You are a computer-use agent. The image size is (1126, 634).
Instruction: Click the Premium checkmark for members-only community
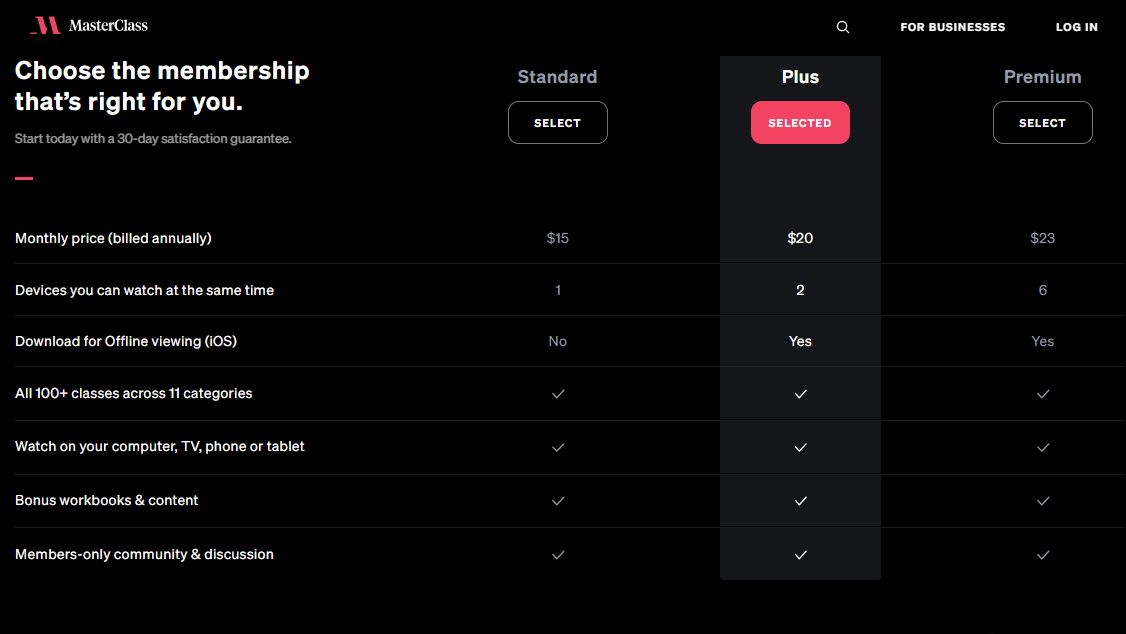pos(1042,555)
